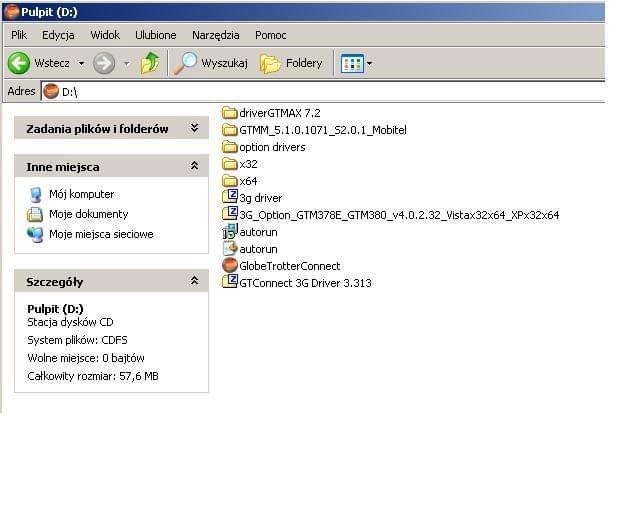
Task: Click the grey forward arrow icon
Action: [104, 63]
